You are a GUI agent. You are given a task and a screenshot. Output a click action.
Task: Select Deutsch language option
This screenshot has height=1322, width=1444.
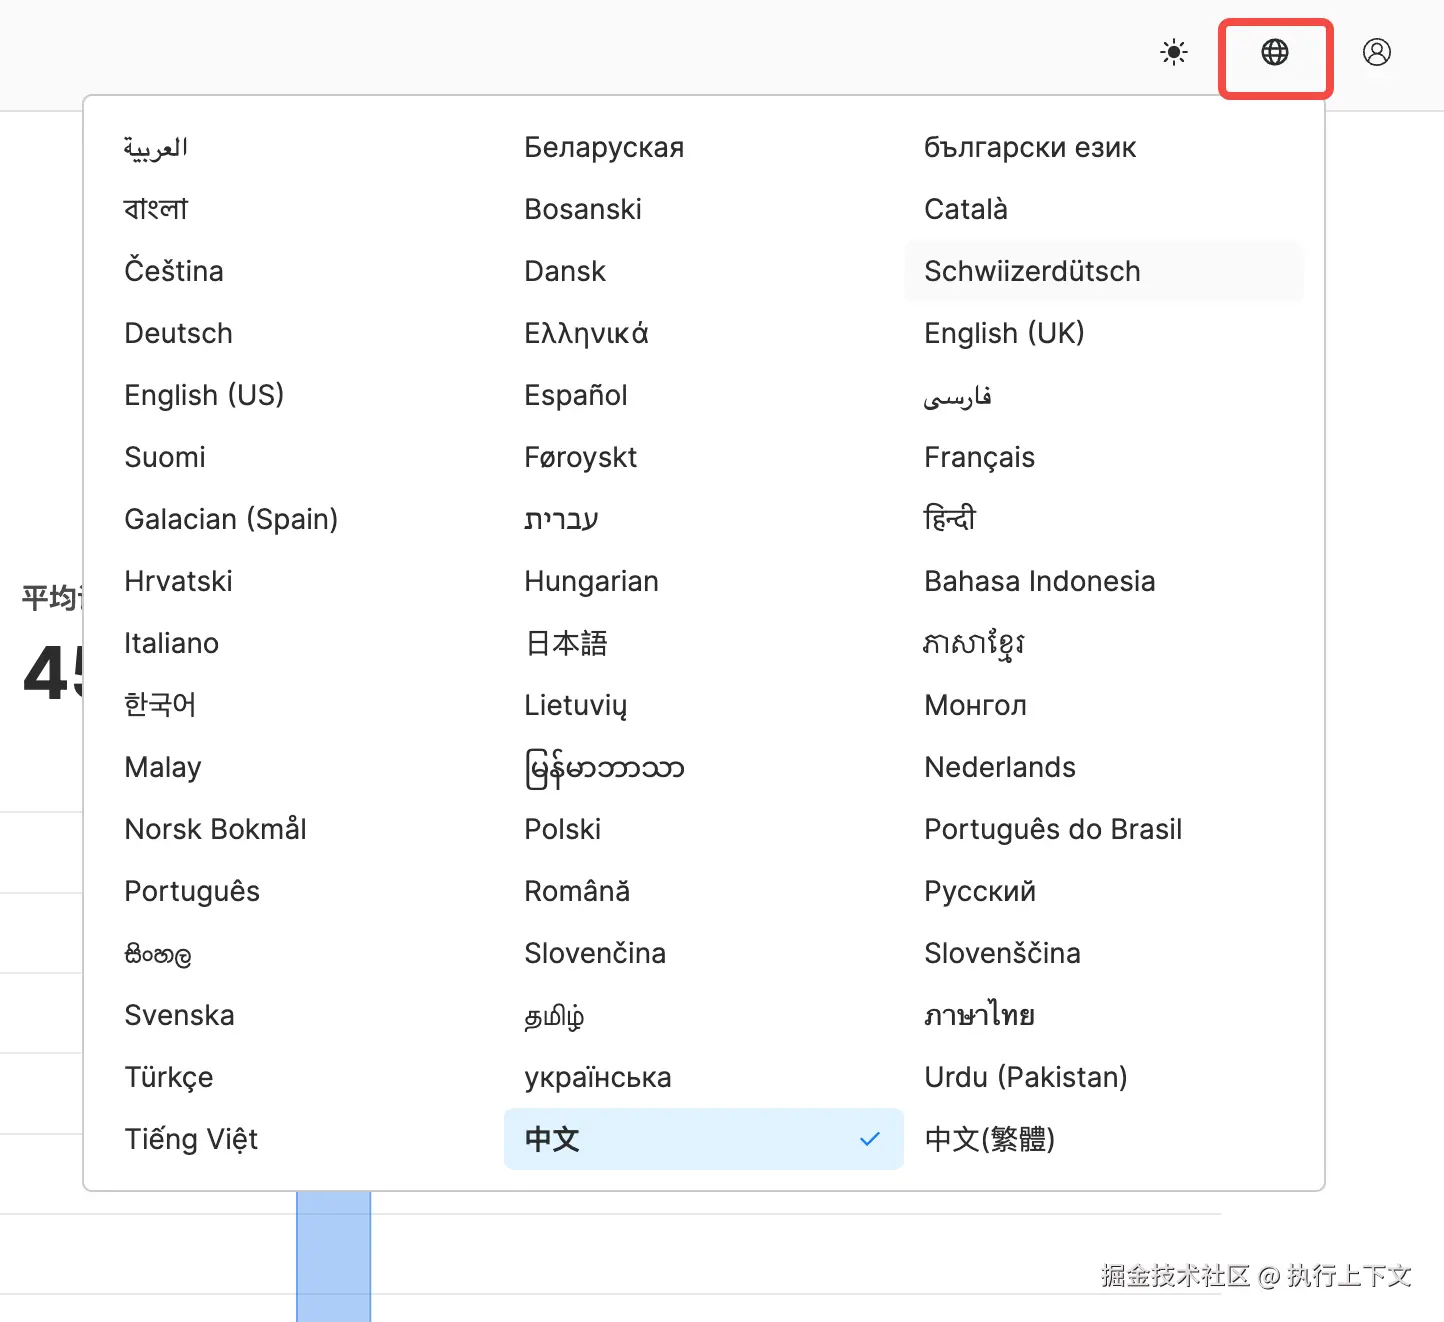(x=178, y=333)
